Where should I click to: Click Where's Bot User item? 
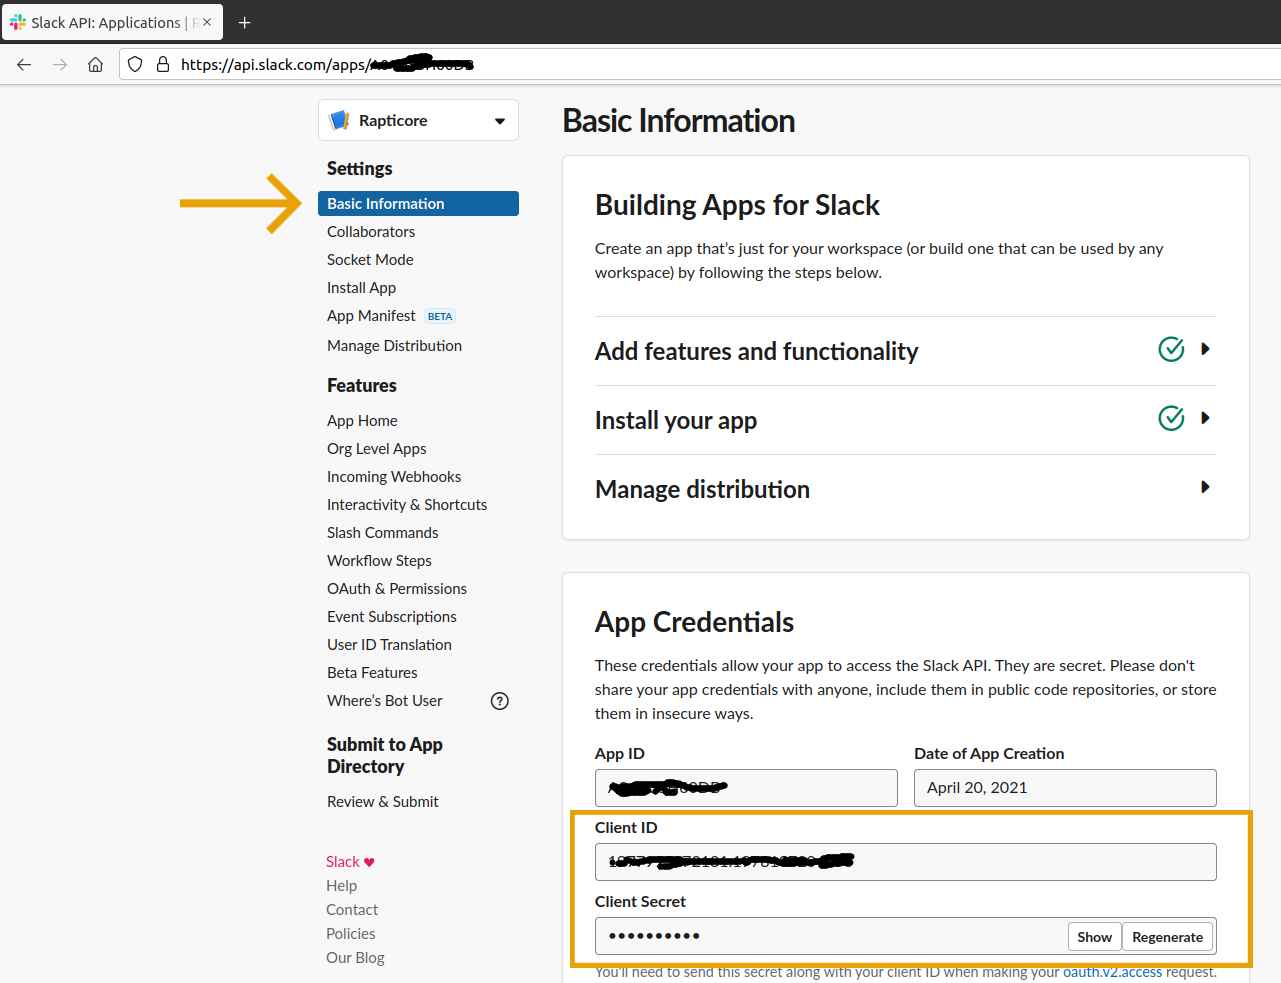[x=384, y=701]
